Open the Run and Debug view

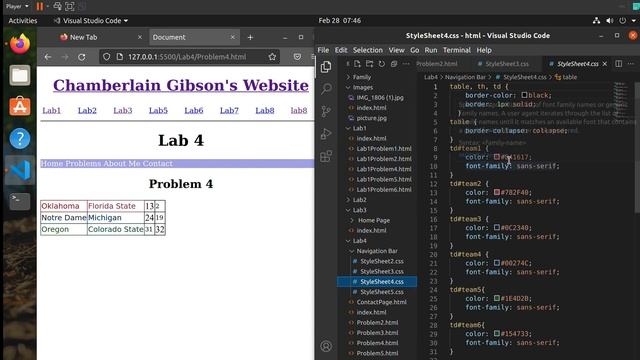pos(326,133)
